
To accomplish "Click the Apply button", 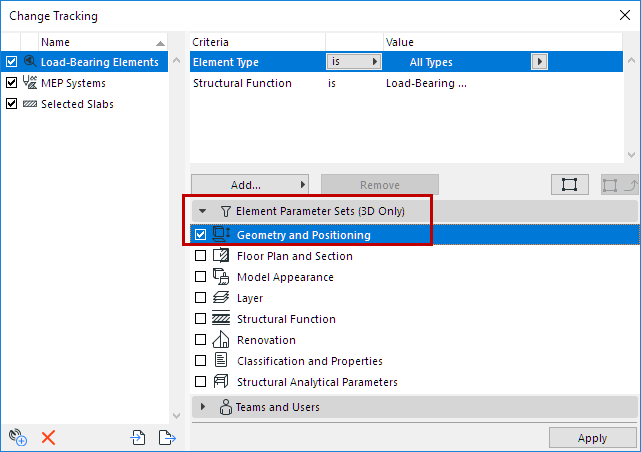I will [592, 438].
